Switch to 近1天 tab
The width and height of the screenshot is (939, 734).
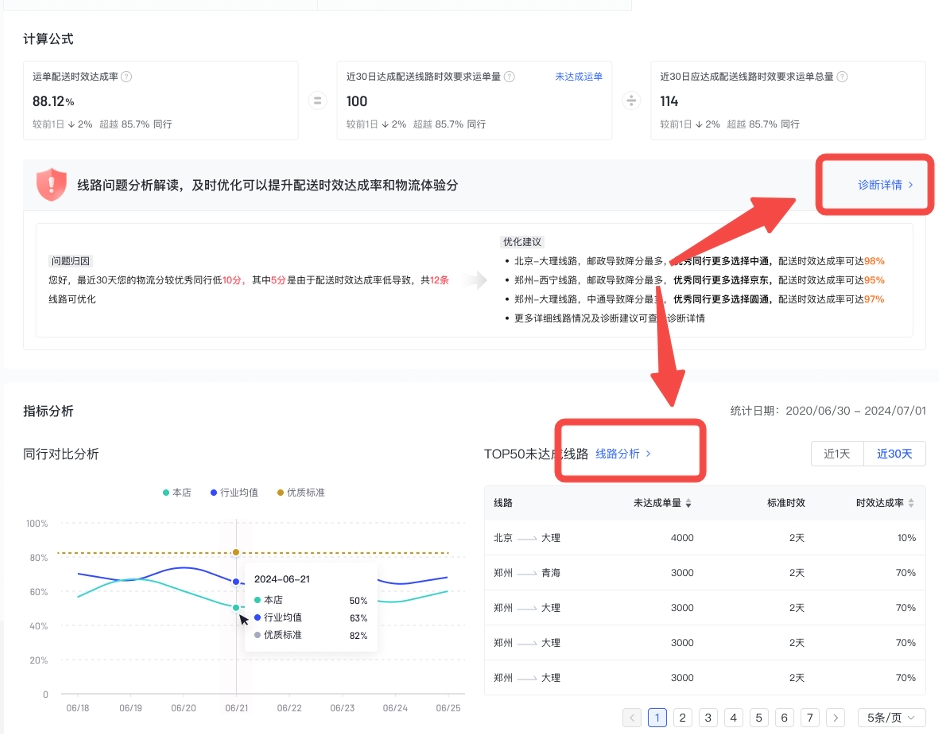click(x=837, y=454)
